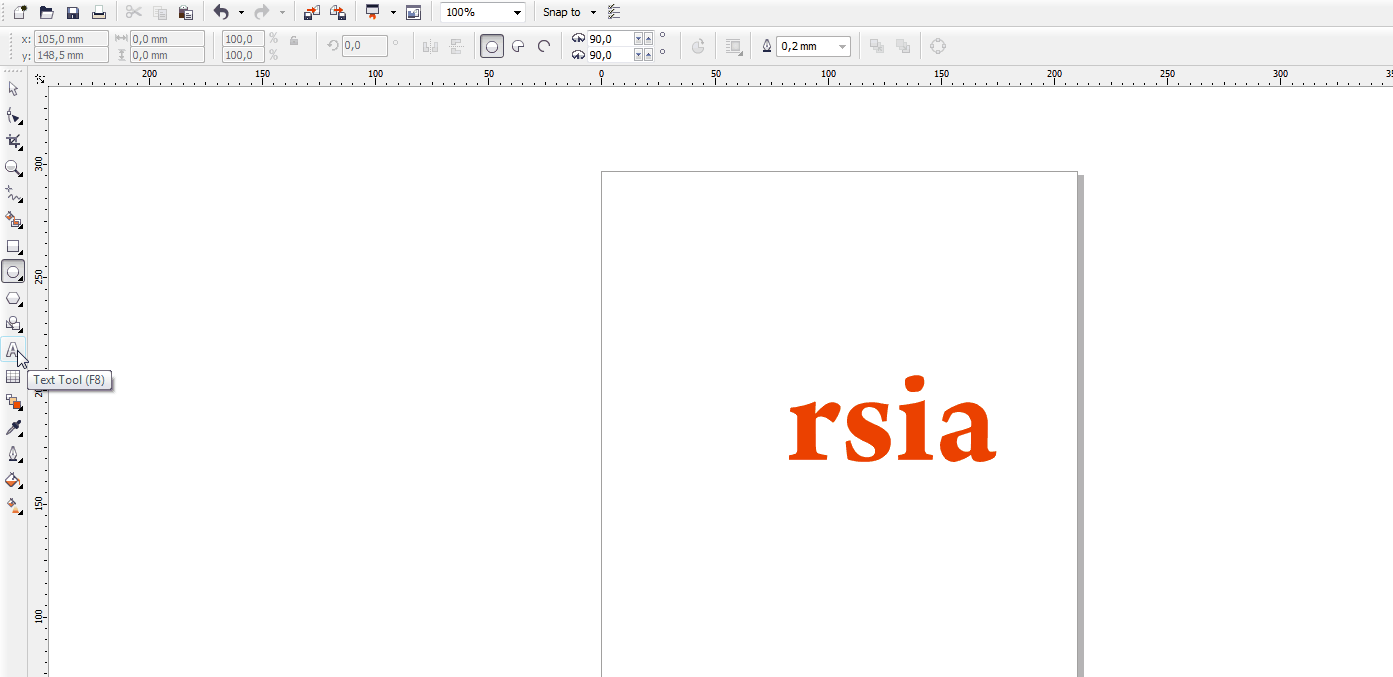
Task: Expand the Application Launcher dropdown arrow
Action: coord(393,12)
